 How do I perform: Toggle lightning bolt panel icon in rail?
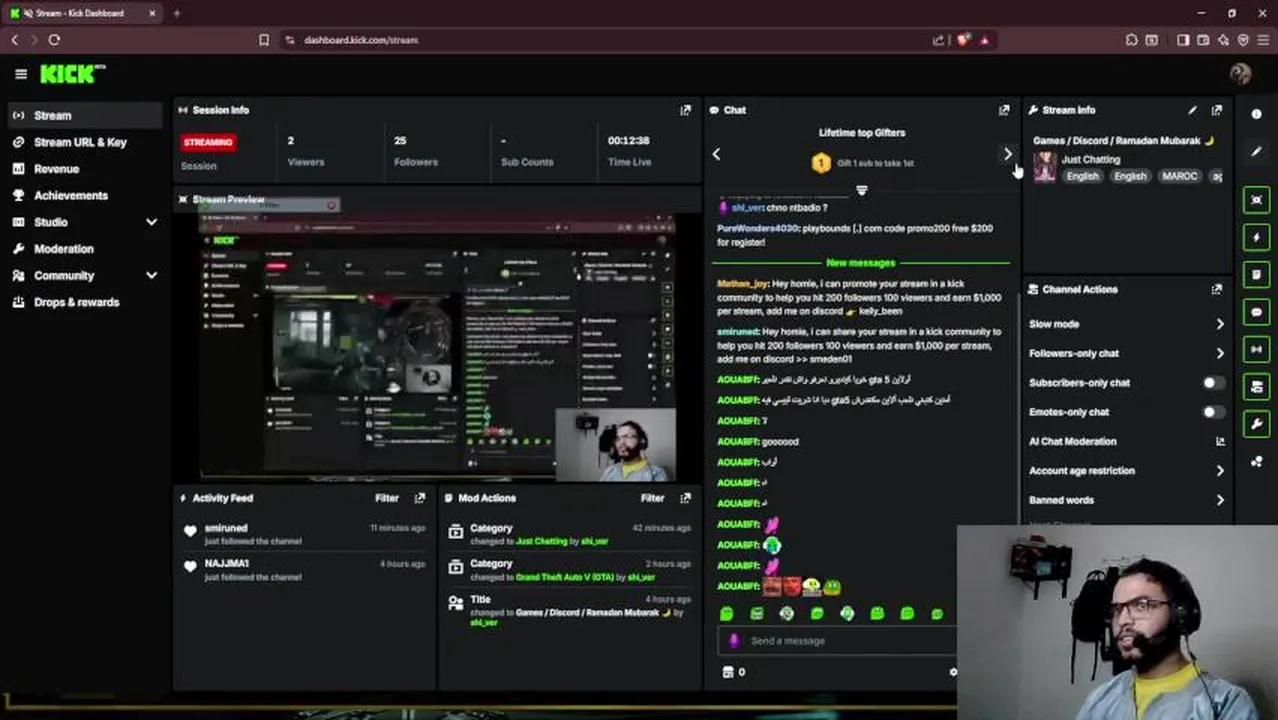point(1257,237)
